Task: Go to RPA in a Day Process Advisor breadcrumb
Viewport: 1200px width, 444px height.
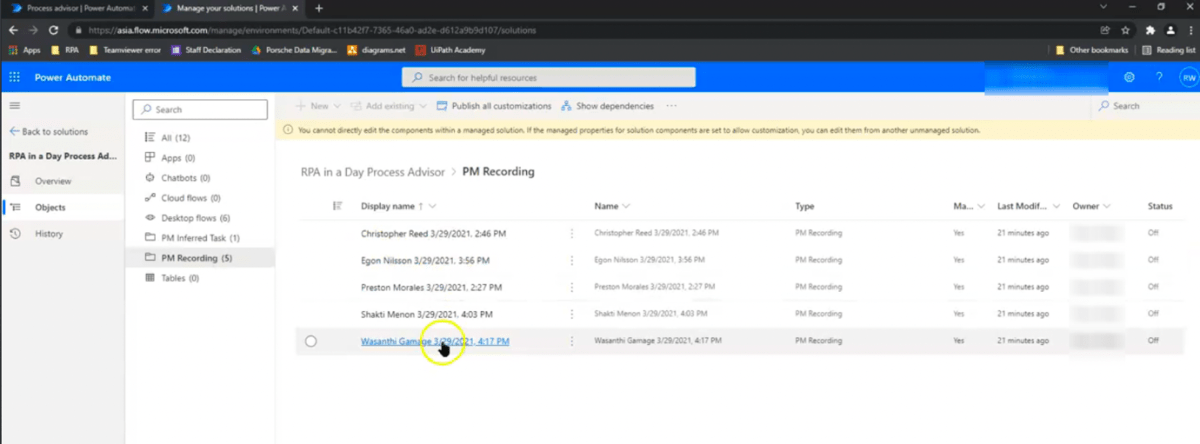Action: (373, 172)
